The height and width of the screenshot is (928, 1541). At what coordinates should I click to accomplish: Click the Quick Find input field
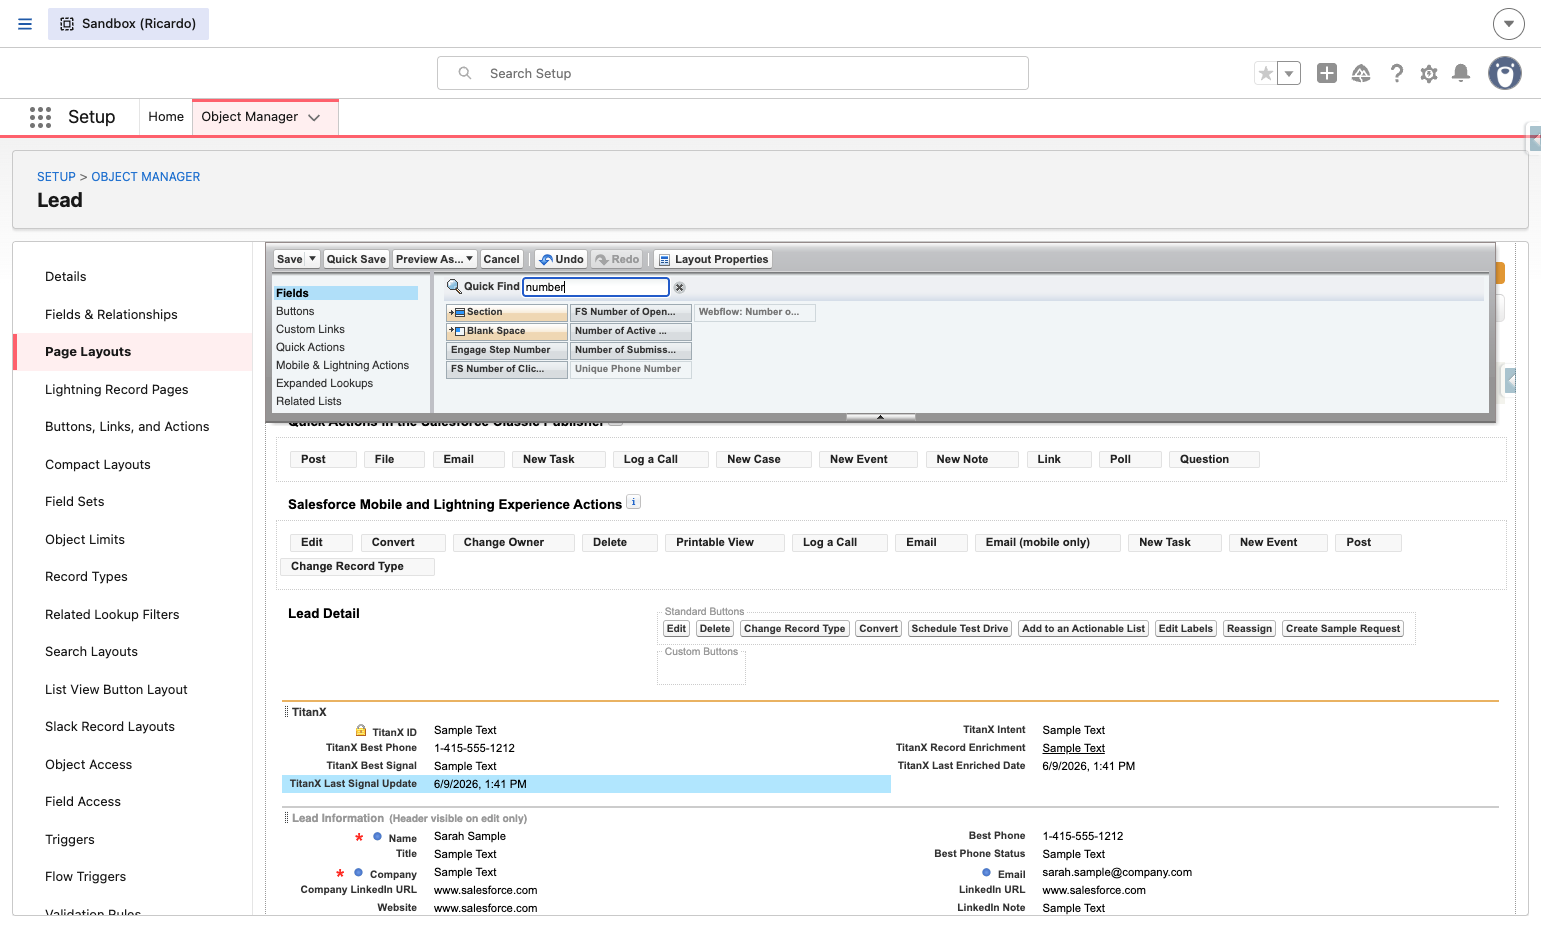click(596, 287)
